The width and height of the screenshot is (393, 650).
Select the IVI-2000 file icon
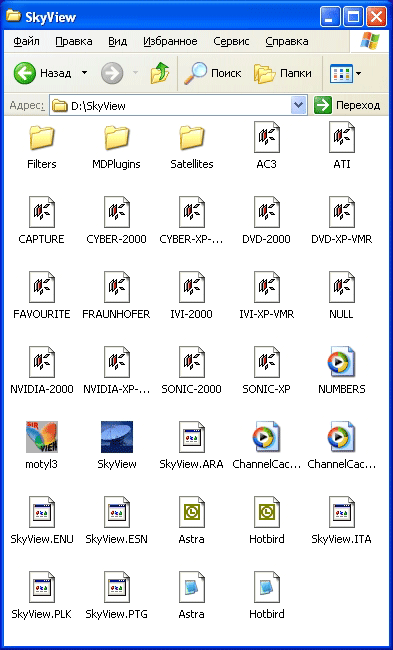coord(192,287)
